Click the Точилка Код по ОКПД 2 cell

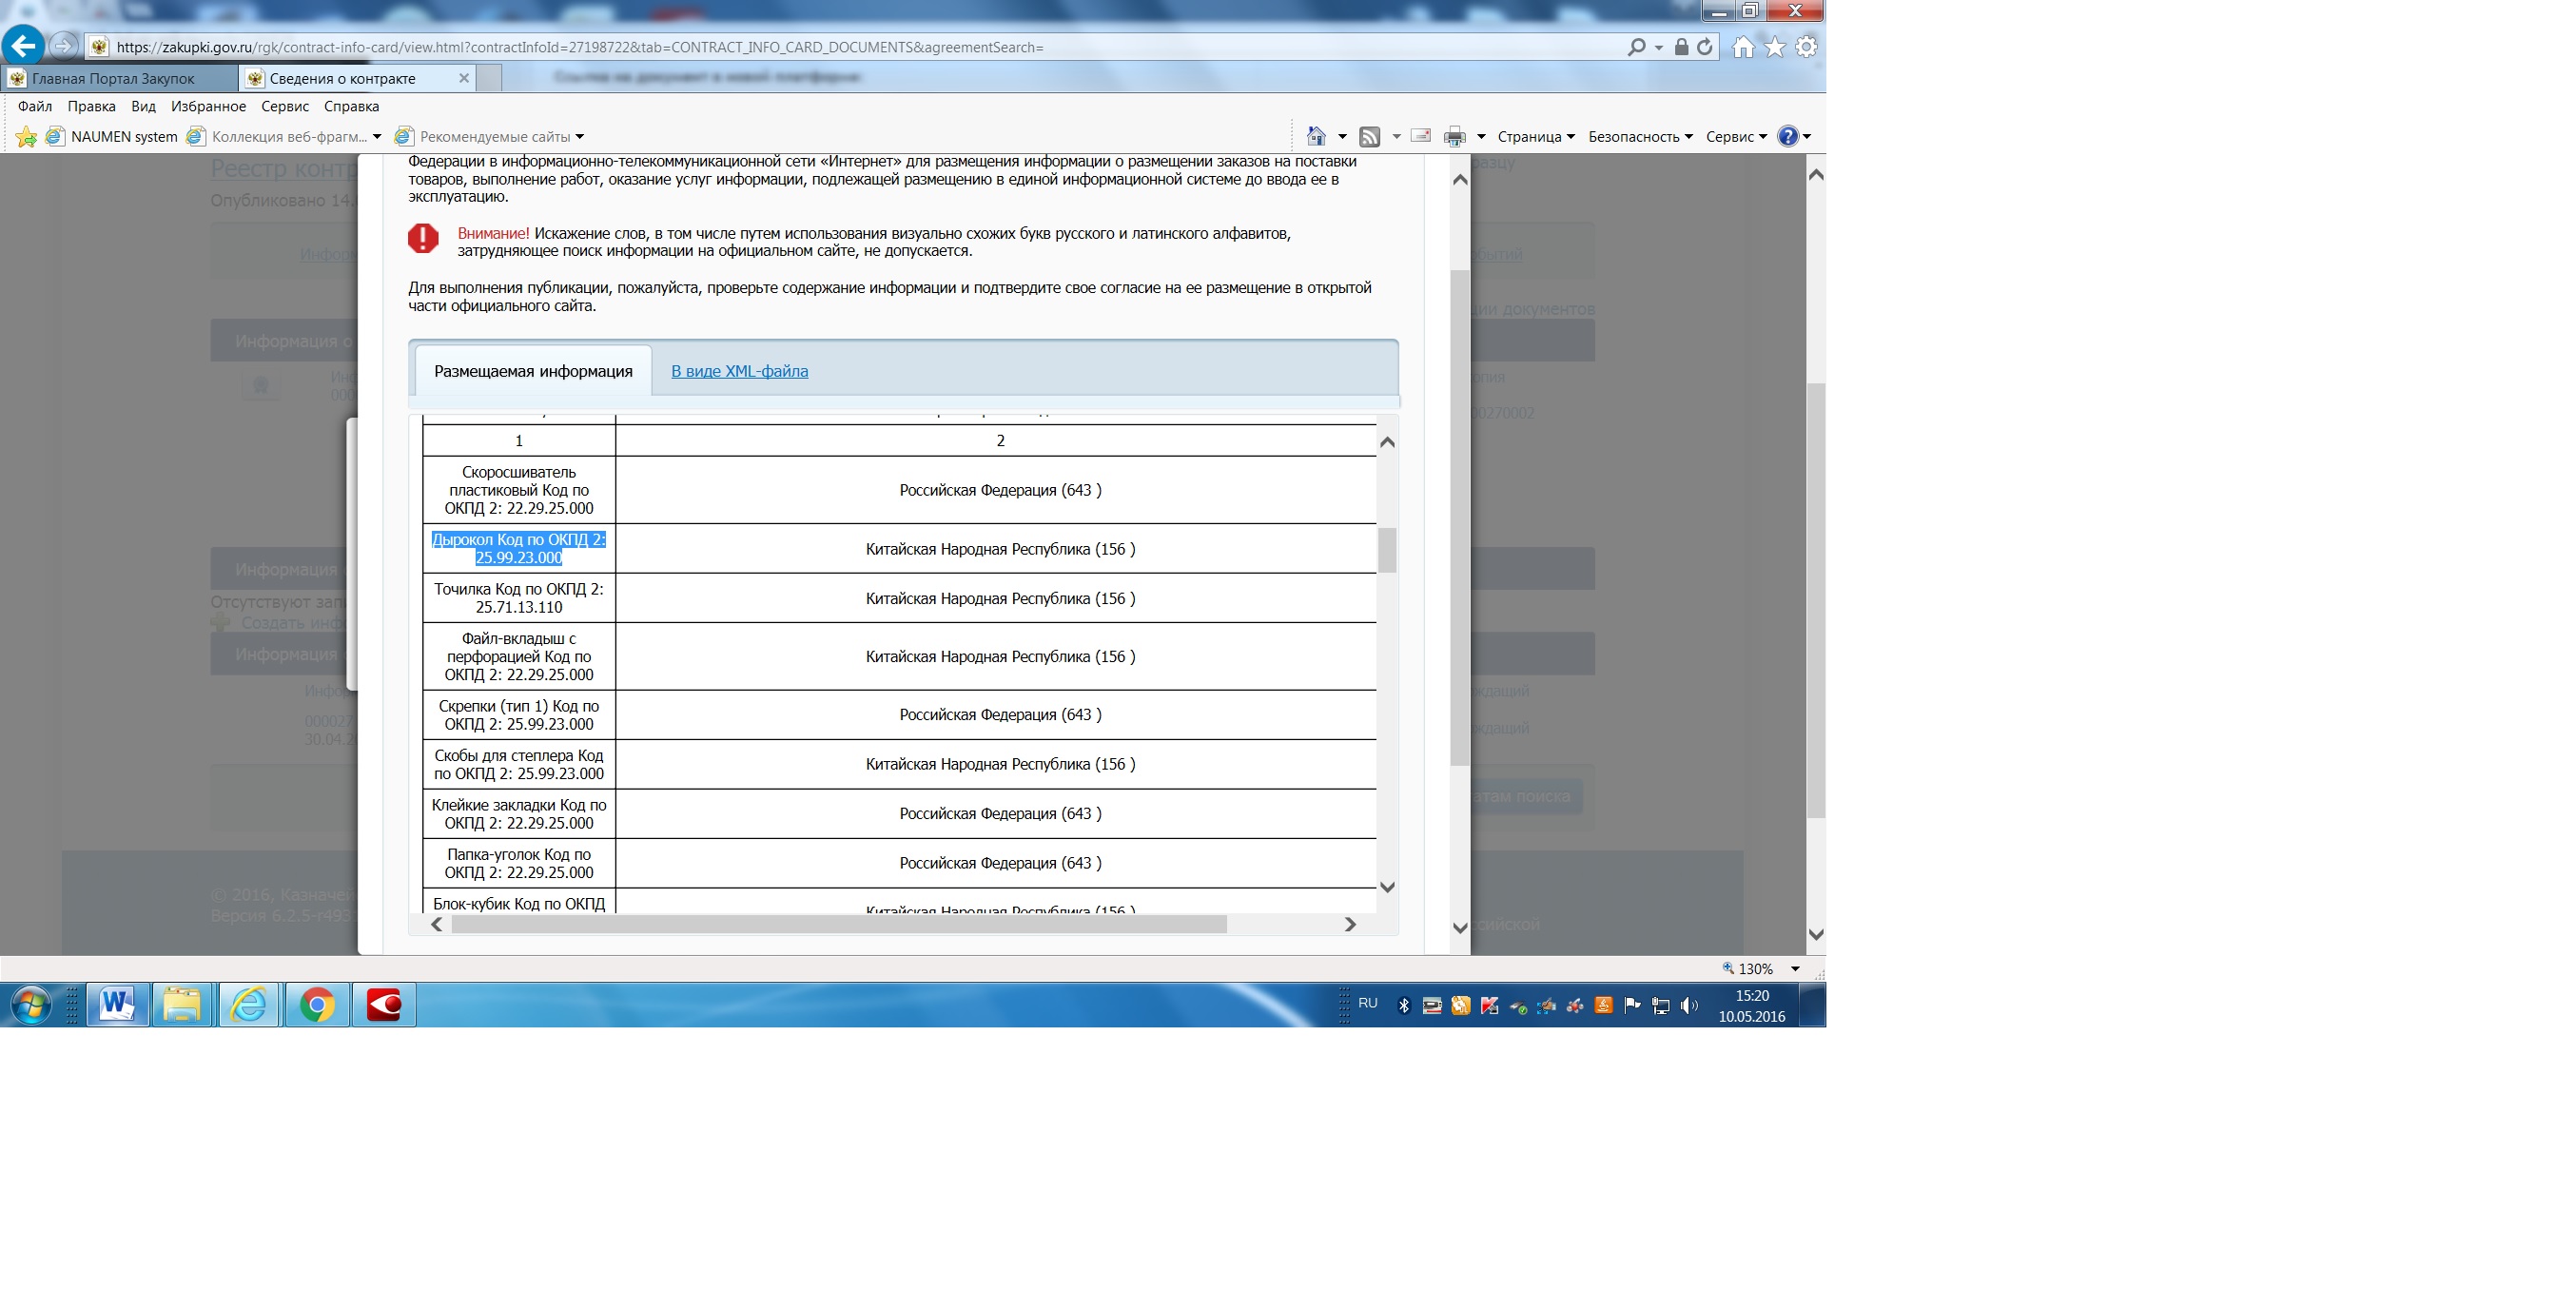click(x=519, y=598)
